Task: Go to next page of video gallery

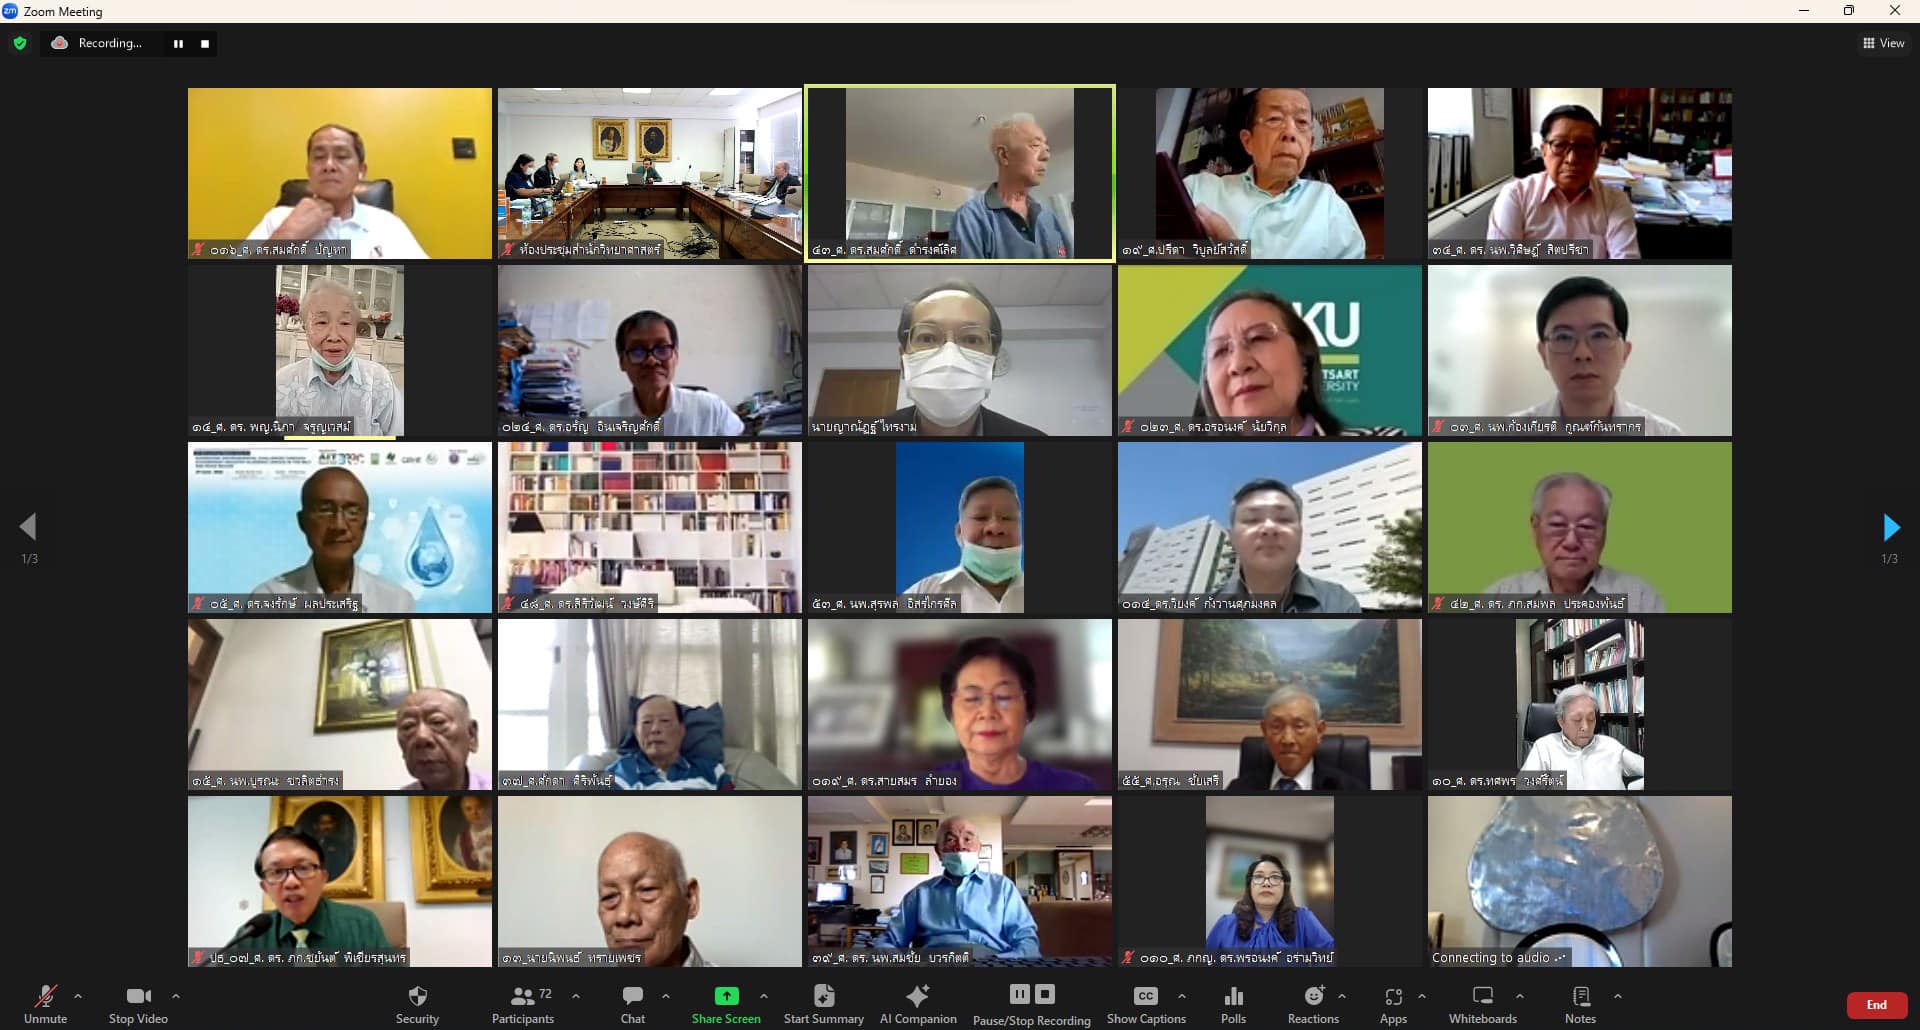Action: 1890,527
